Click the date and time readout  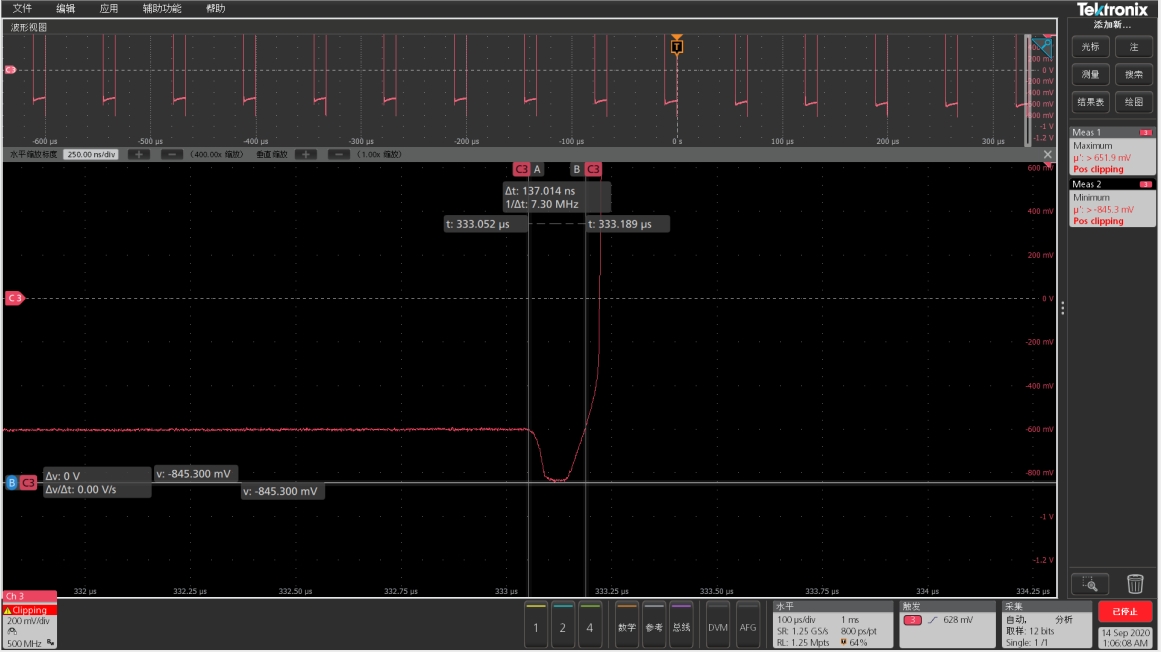(x=1125, y=638)
